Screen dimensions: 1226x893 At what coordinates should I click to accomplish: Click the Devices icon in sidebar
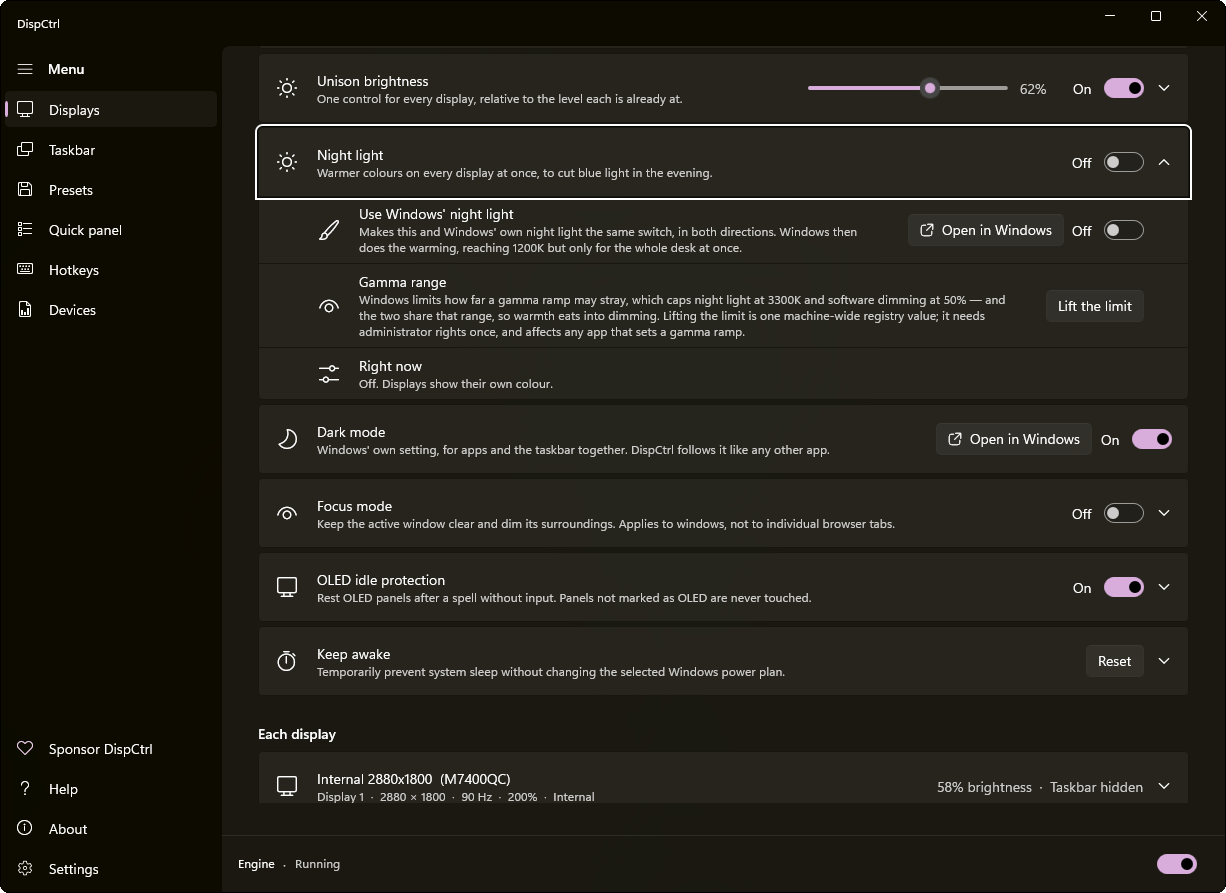(26, 310)
